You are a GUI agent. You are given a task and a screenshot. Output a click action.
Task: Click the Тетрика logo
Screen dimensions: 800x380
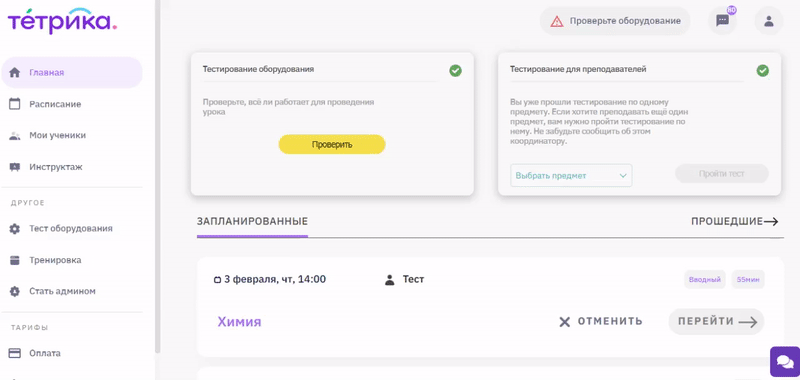pos(62,21)
